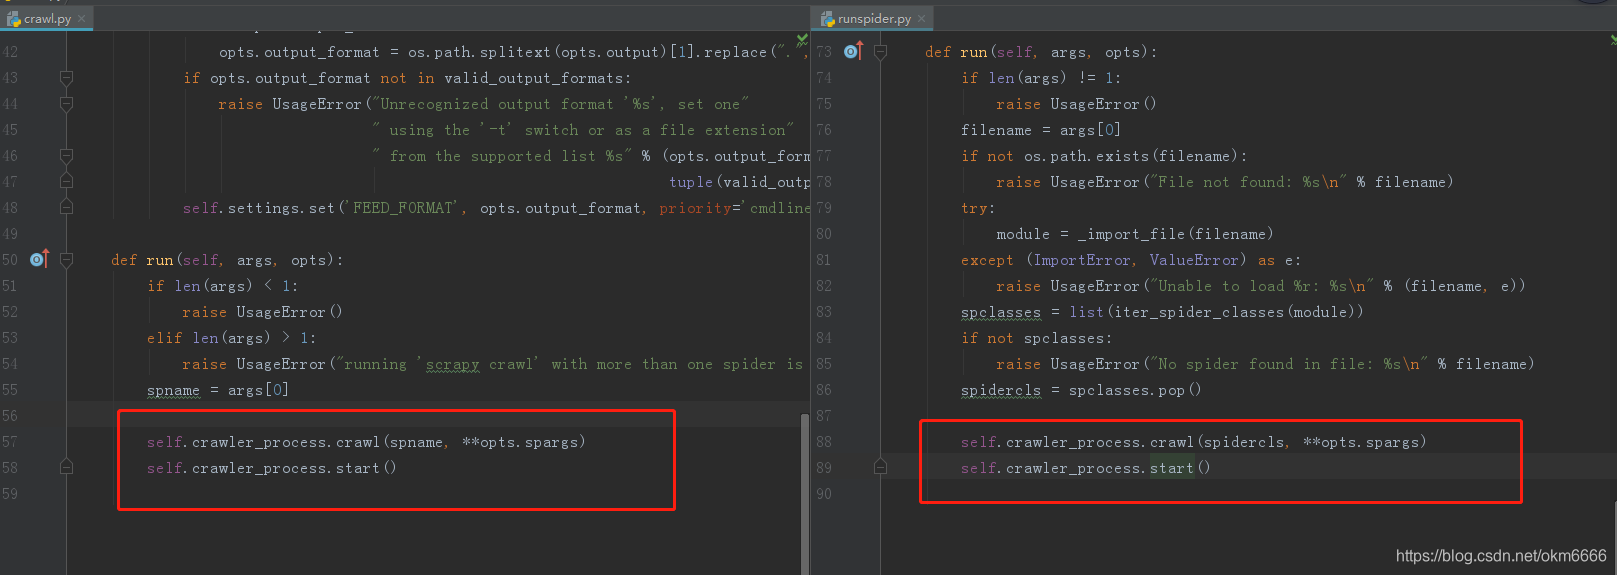Click 'File not found: %s\n' string in runspider.py
The width and height of the screenshot is (1617, 575).
pyautogui.click(x=1249, y=182)
